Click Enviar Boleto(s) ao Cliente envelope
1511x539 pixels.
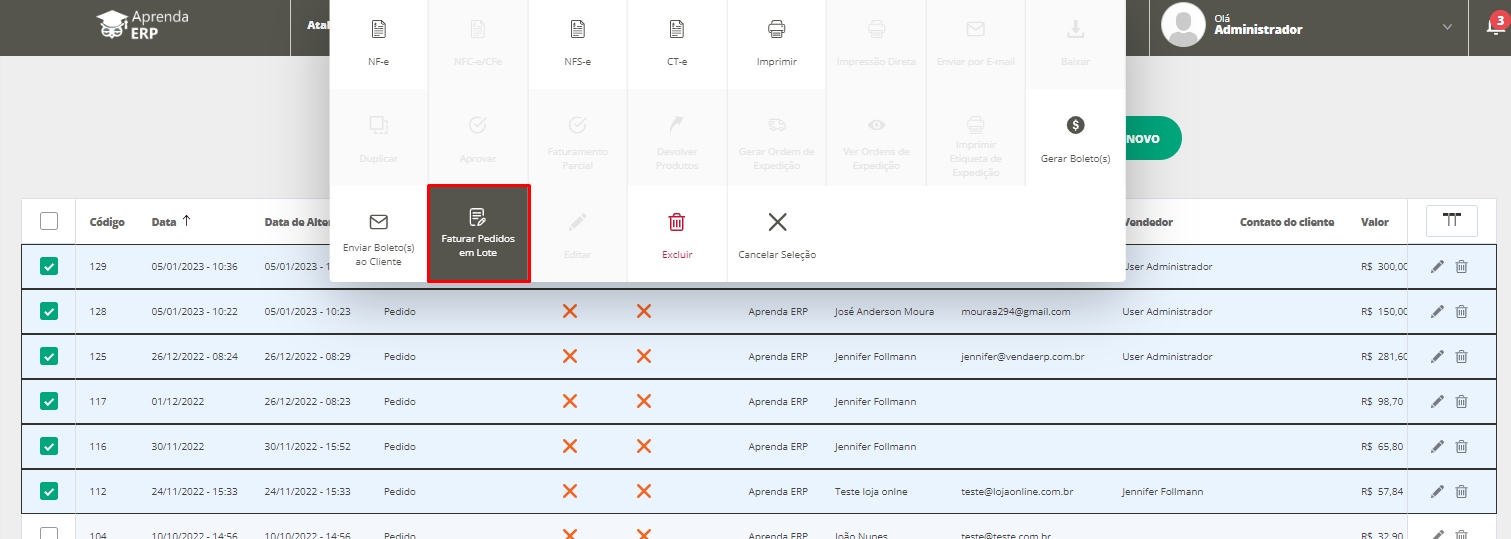378,222
